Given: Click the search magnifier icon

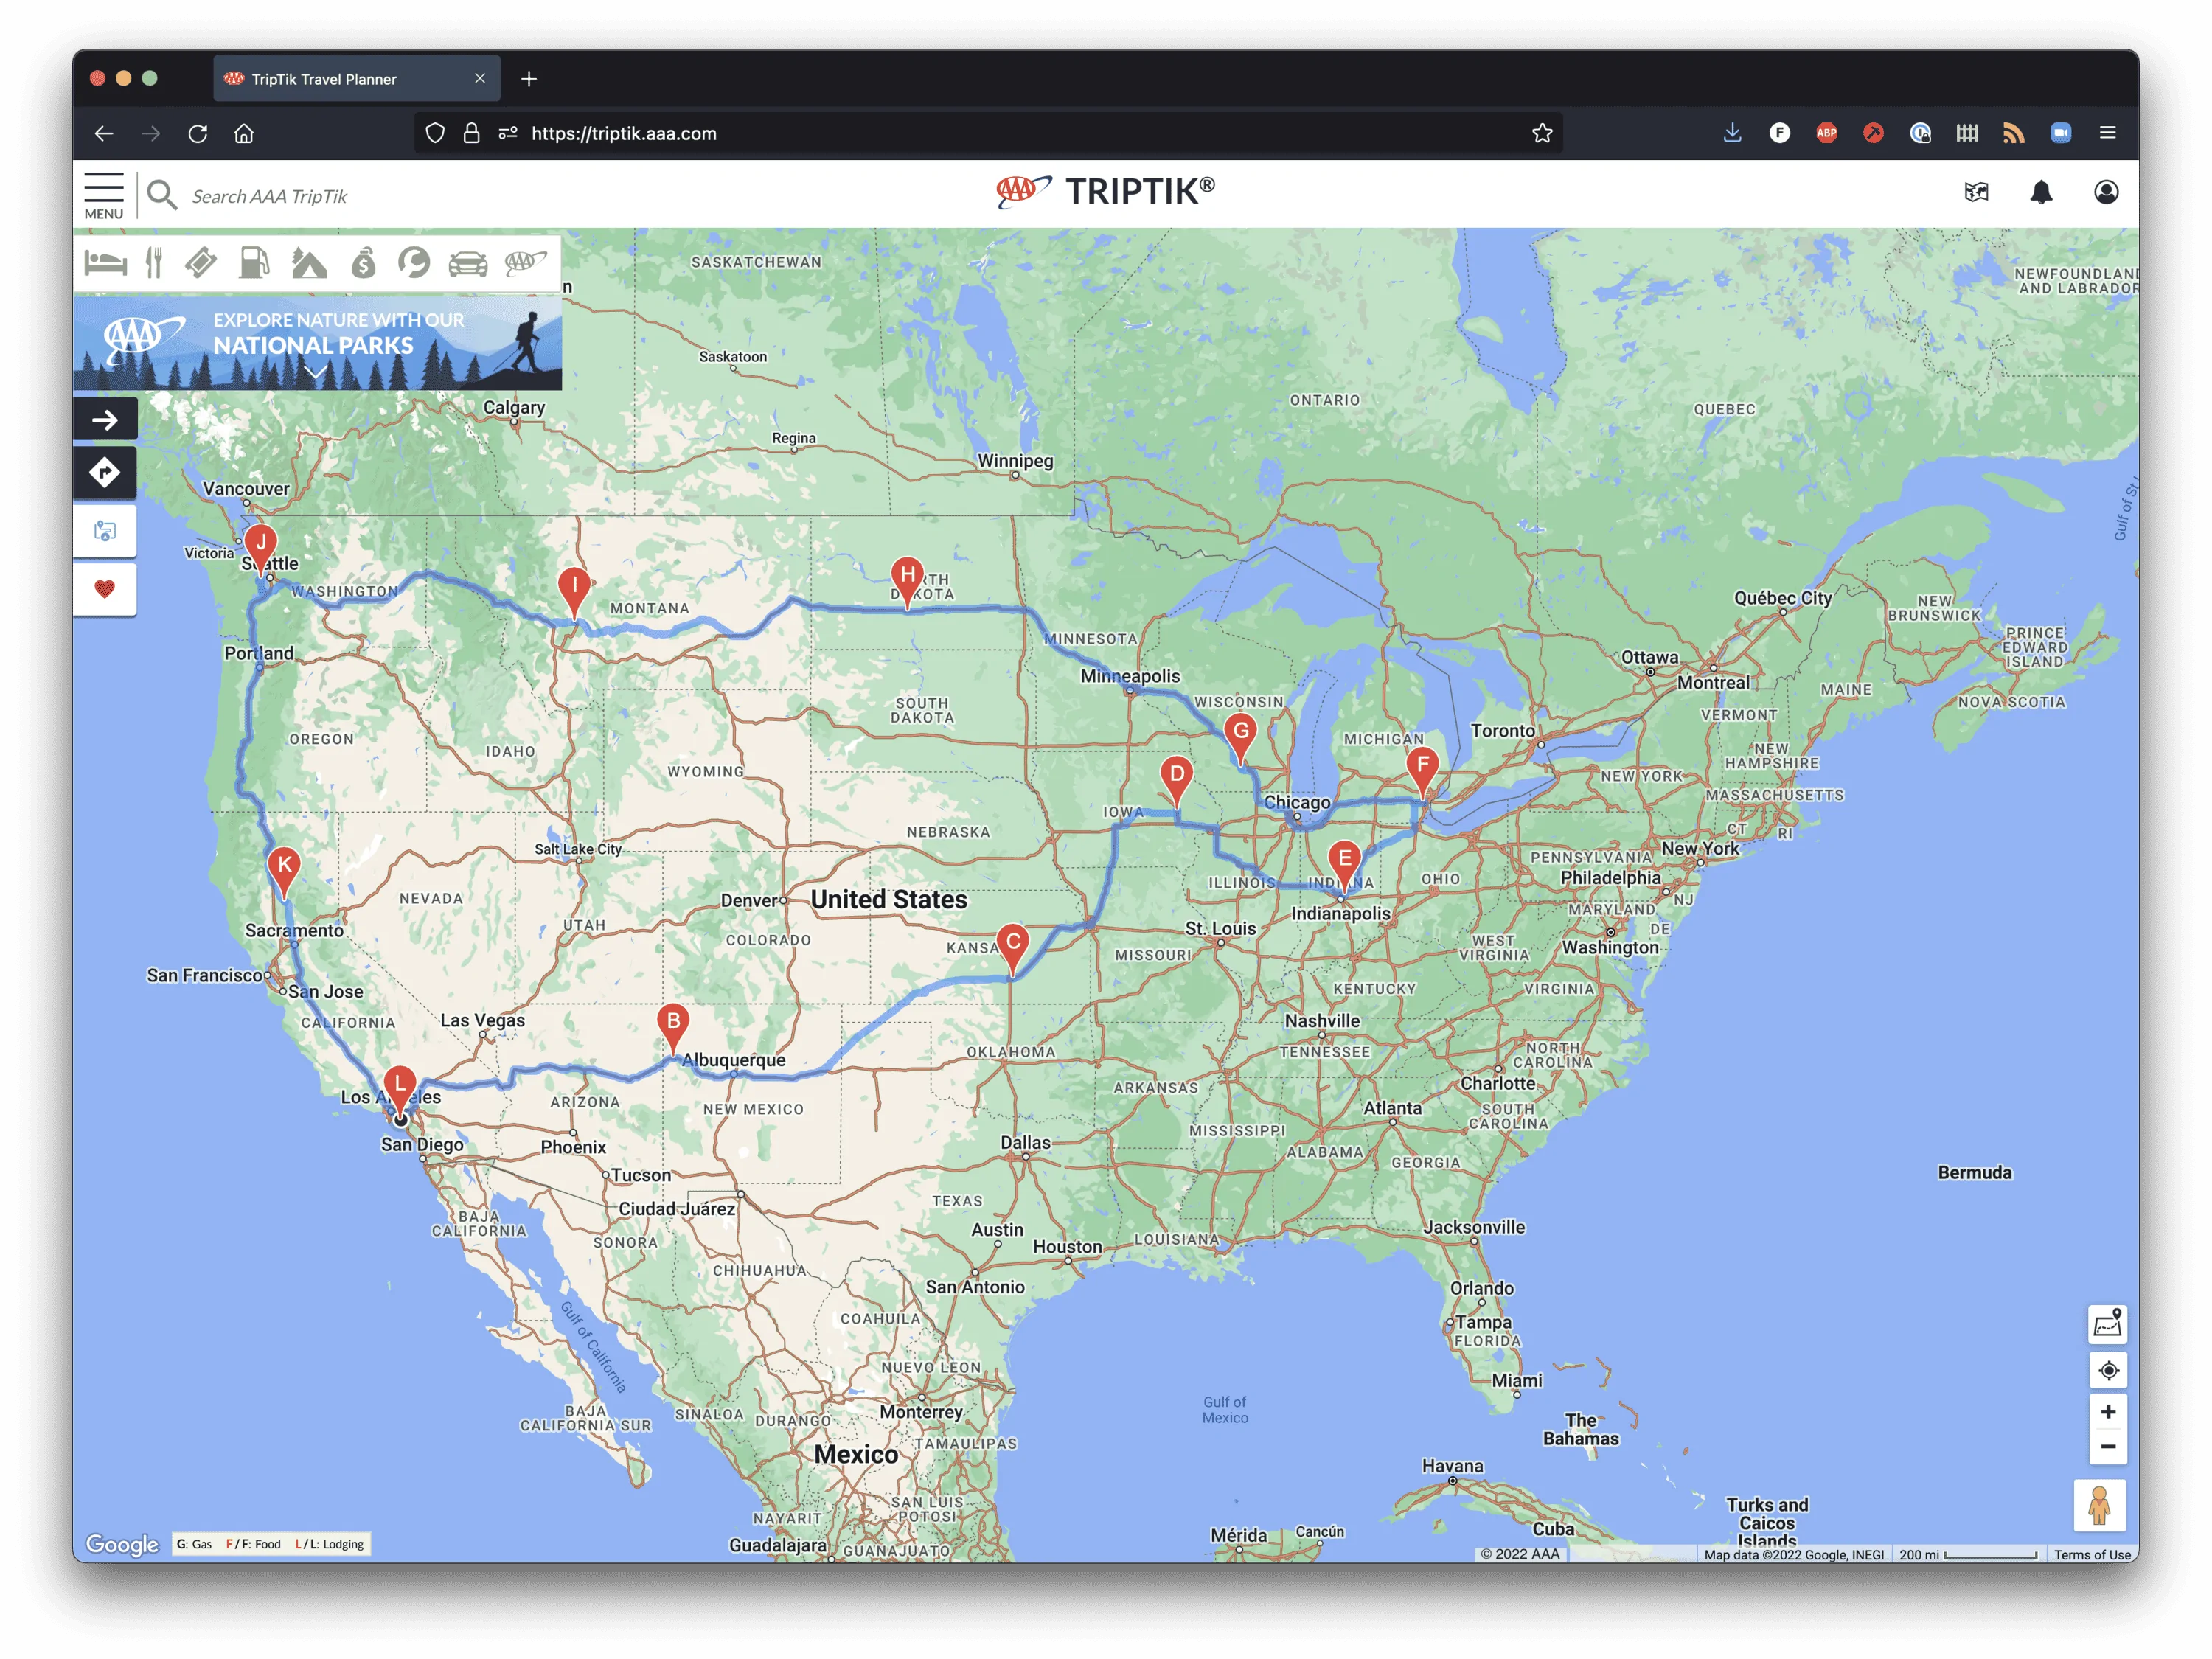Looking at the screenshot, I should coord(161,195).
